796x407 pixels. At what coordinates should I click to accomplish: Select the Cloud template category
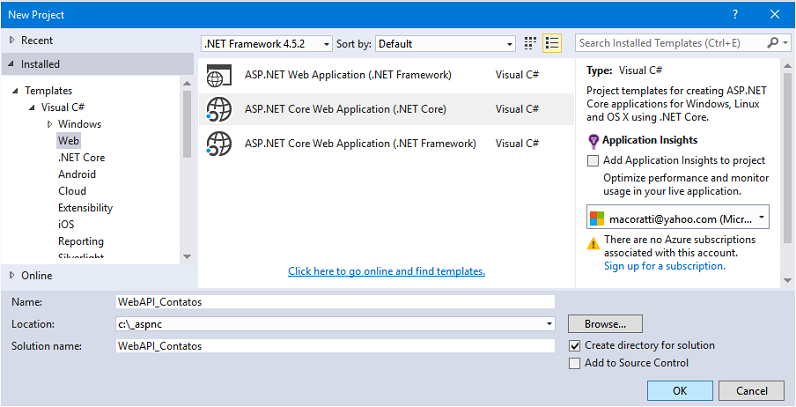click(x=72, y=191)
